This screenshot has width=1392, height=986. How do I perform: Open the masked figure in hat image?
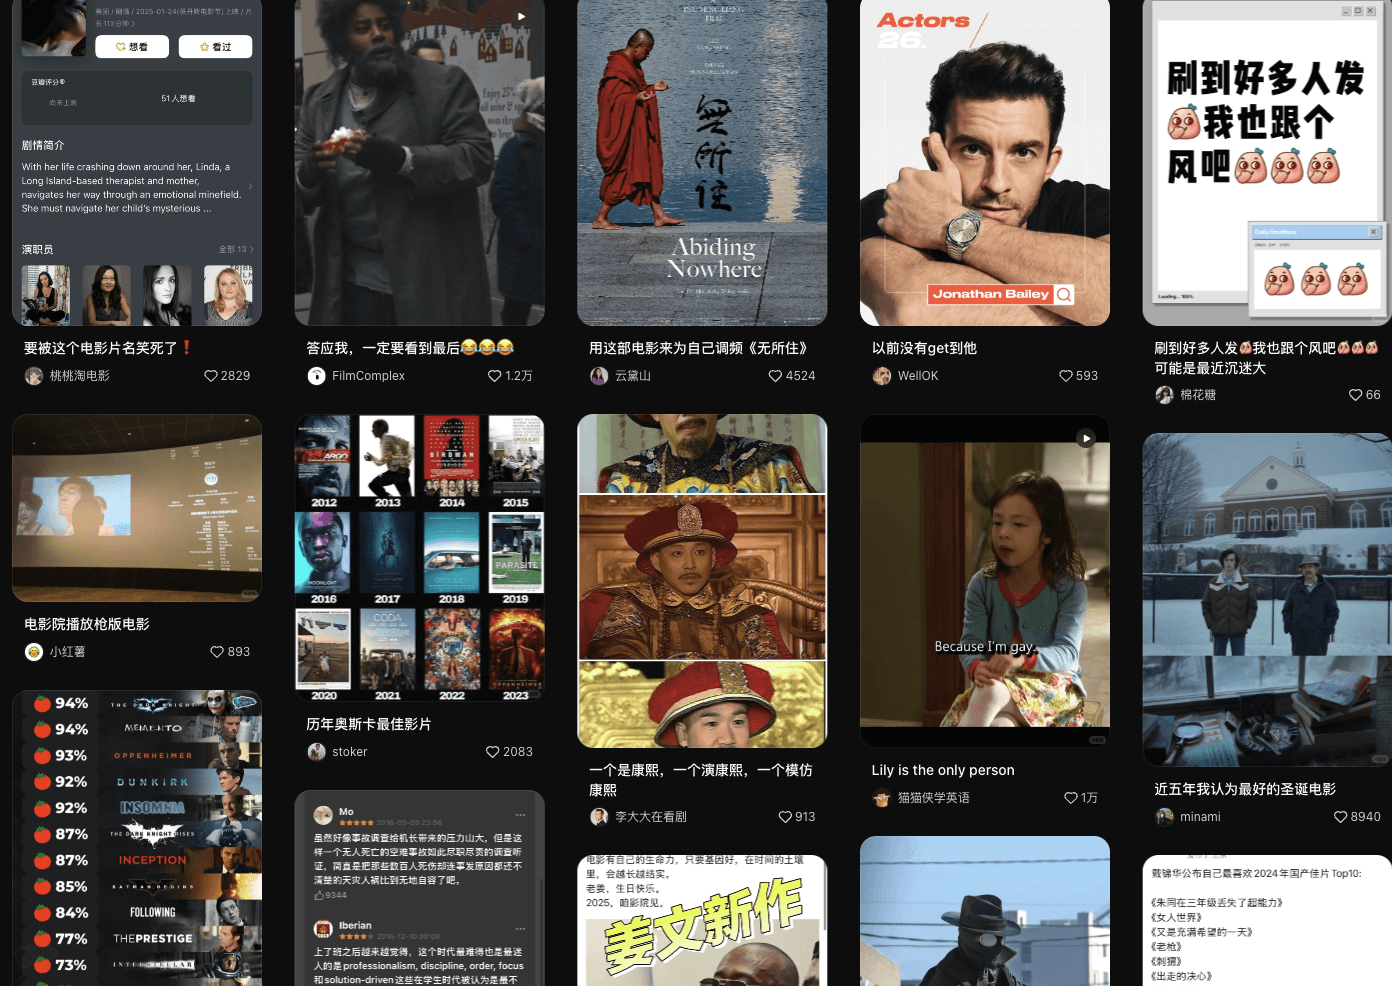click(985, 911)
